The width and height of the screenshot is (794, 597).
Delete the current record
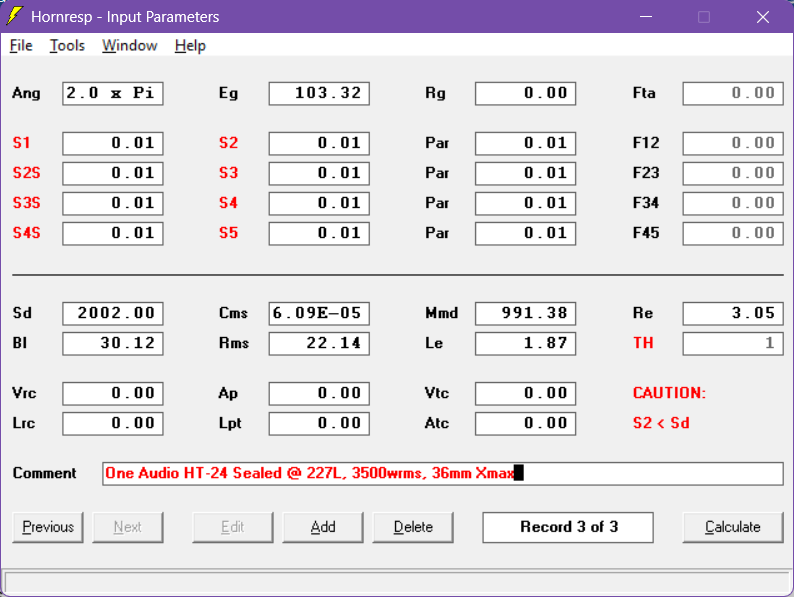pos(413,527)
